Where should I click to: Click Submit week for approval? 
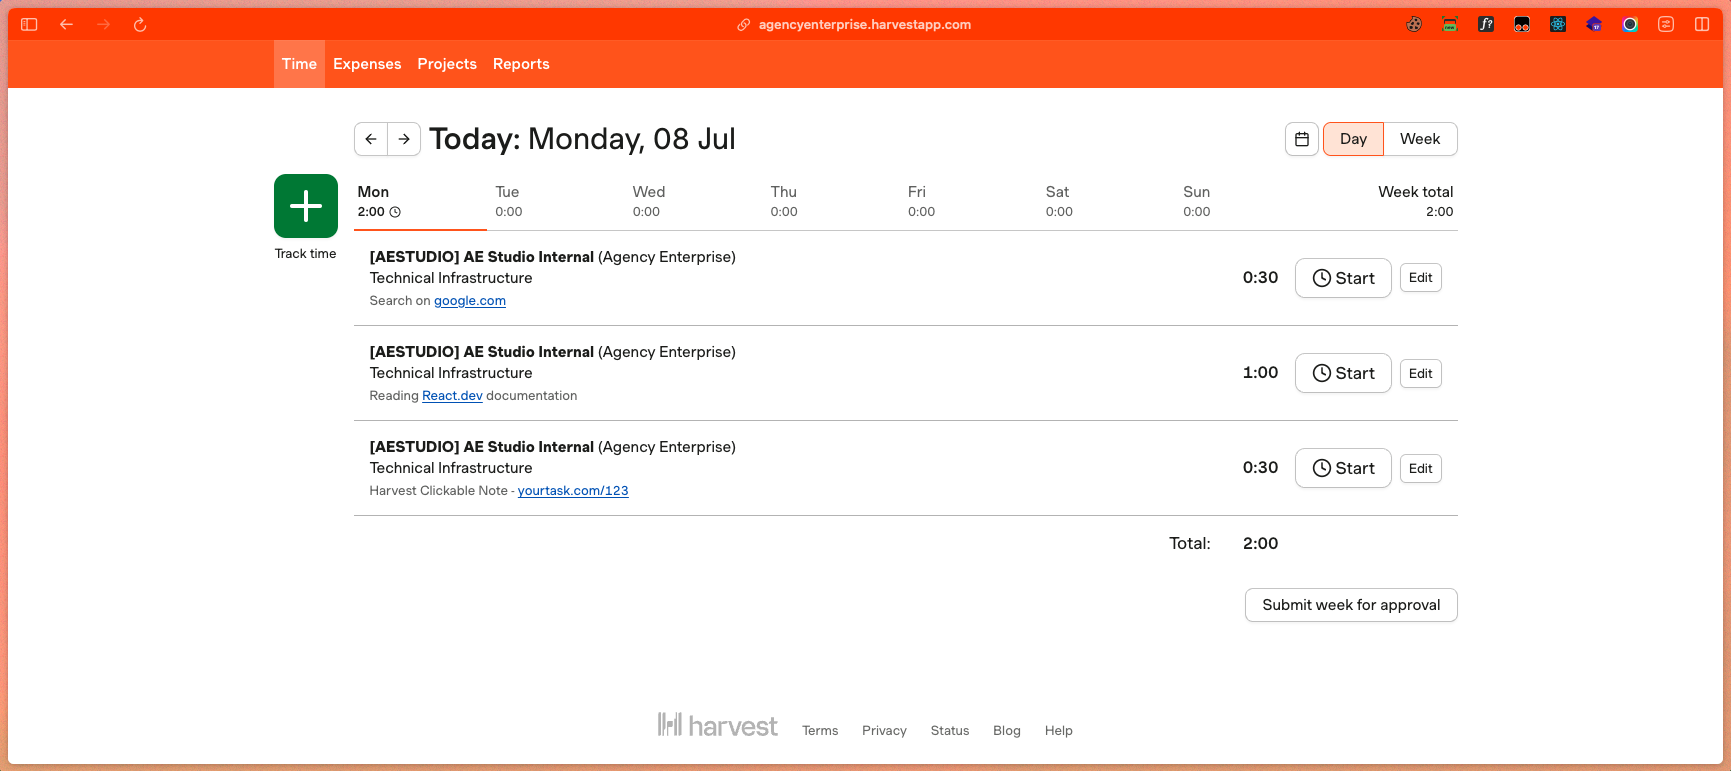tap(1351, 605)
